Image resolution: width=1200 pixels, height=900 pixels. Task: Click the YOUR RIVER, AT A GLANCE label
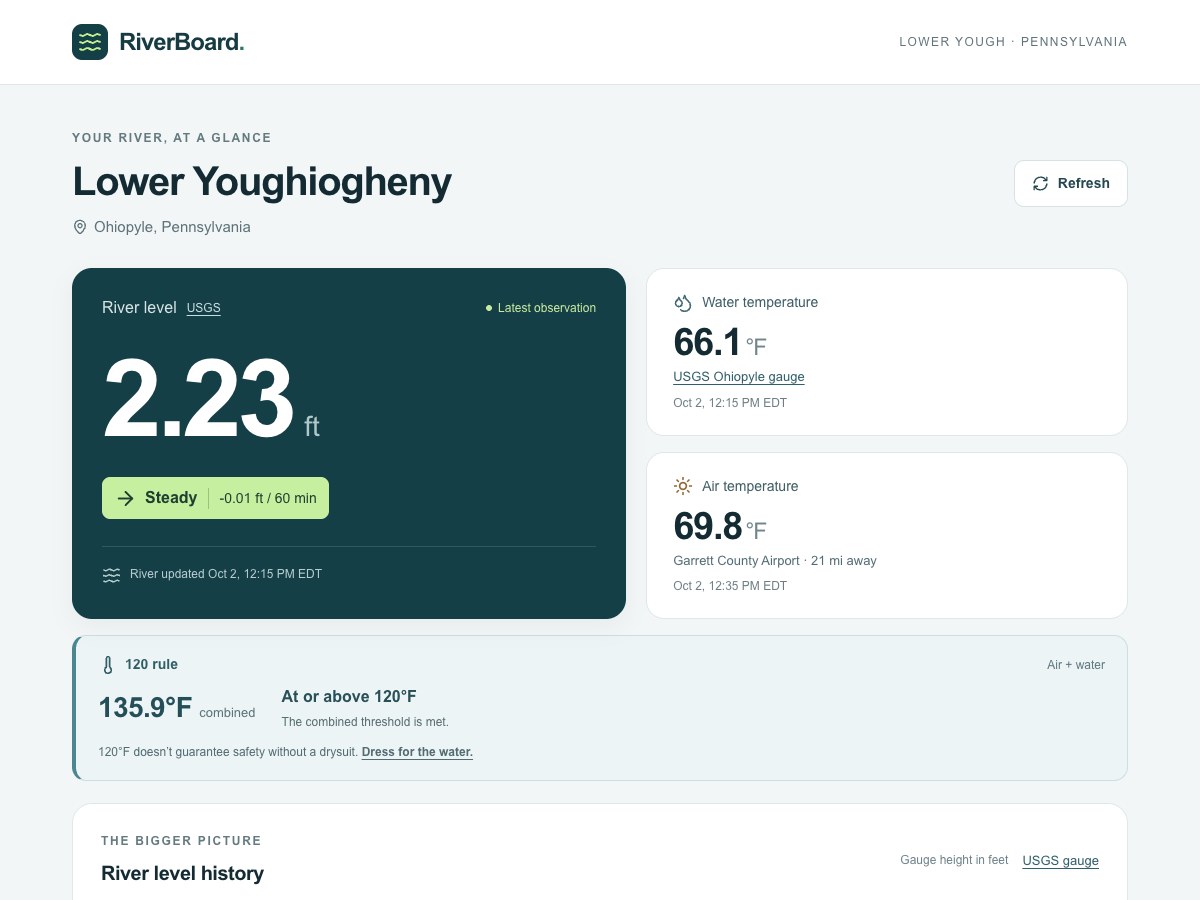pos(172,138)
